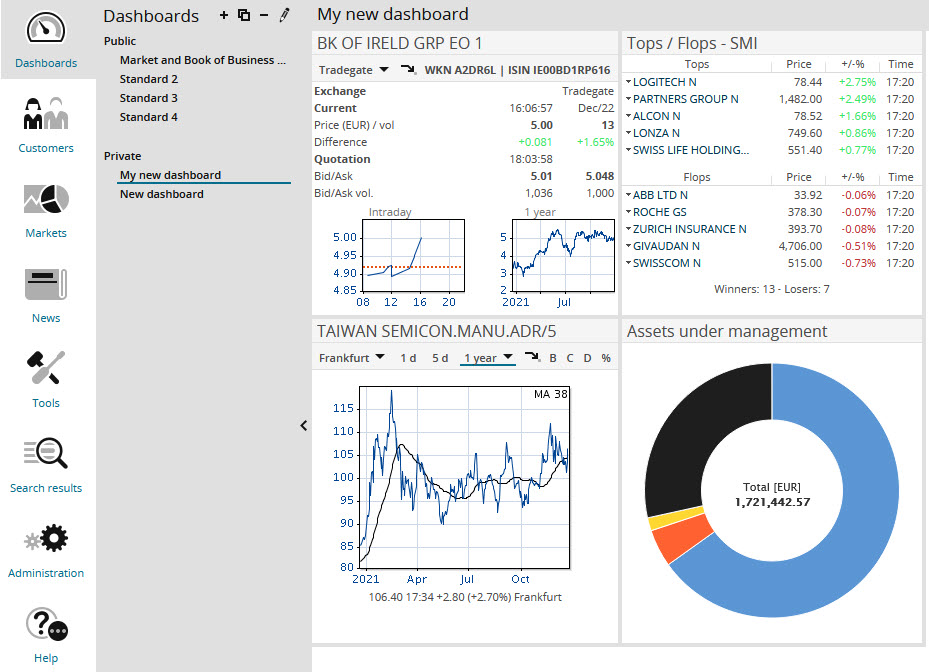Toggle the % percent chart view

606,358
